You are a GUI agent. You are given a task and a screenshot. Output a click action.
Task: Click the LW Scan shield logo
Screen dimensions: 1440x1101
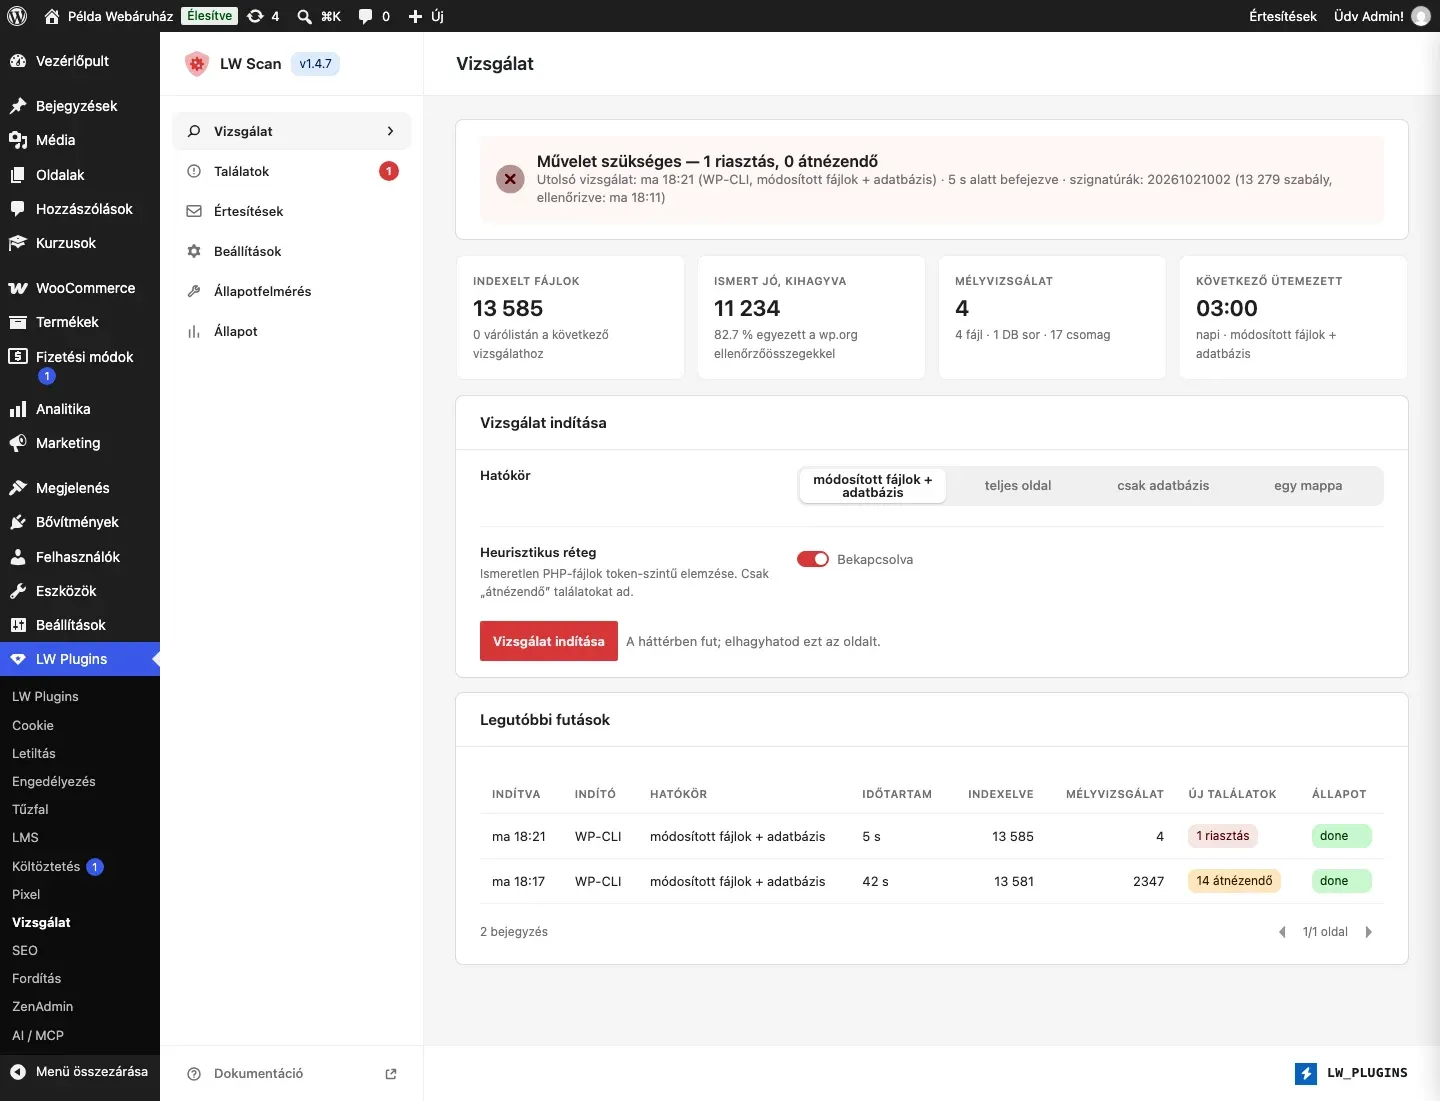197,64
